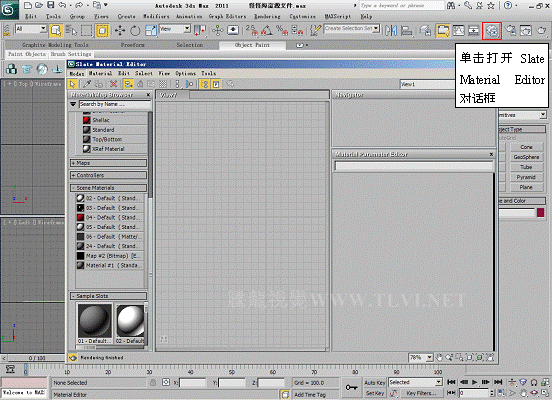Screen dimensions: 552x400
Task: Toggle the selection lock icon in status bar
Action: click(x=153, y=382)
